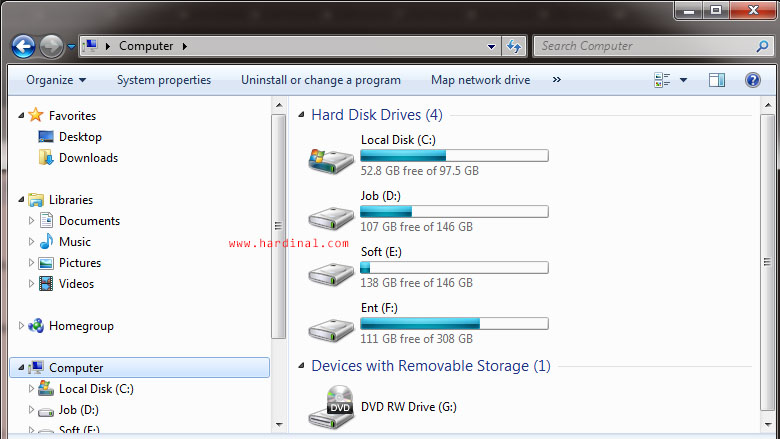
Task: Open the address bar history dropdown
Action: [x=491, y=46]
